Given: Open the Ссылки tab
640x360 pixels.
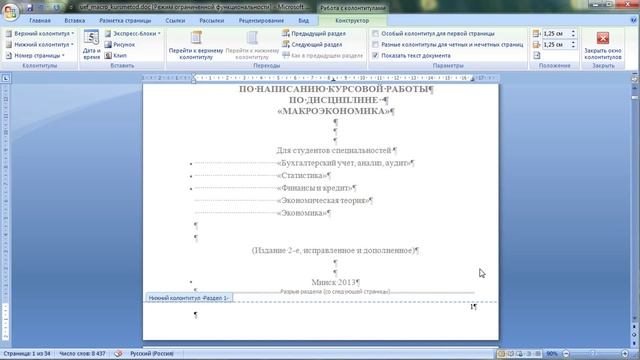Looking at the screenshot, I should tap(176, 20).
